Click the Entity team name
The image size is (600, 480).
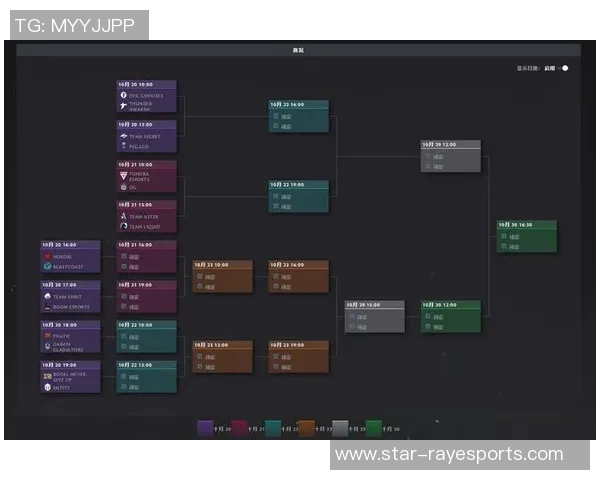(x=61, y=388)
